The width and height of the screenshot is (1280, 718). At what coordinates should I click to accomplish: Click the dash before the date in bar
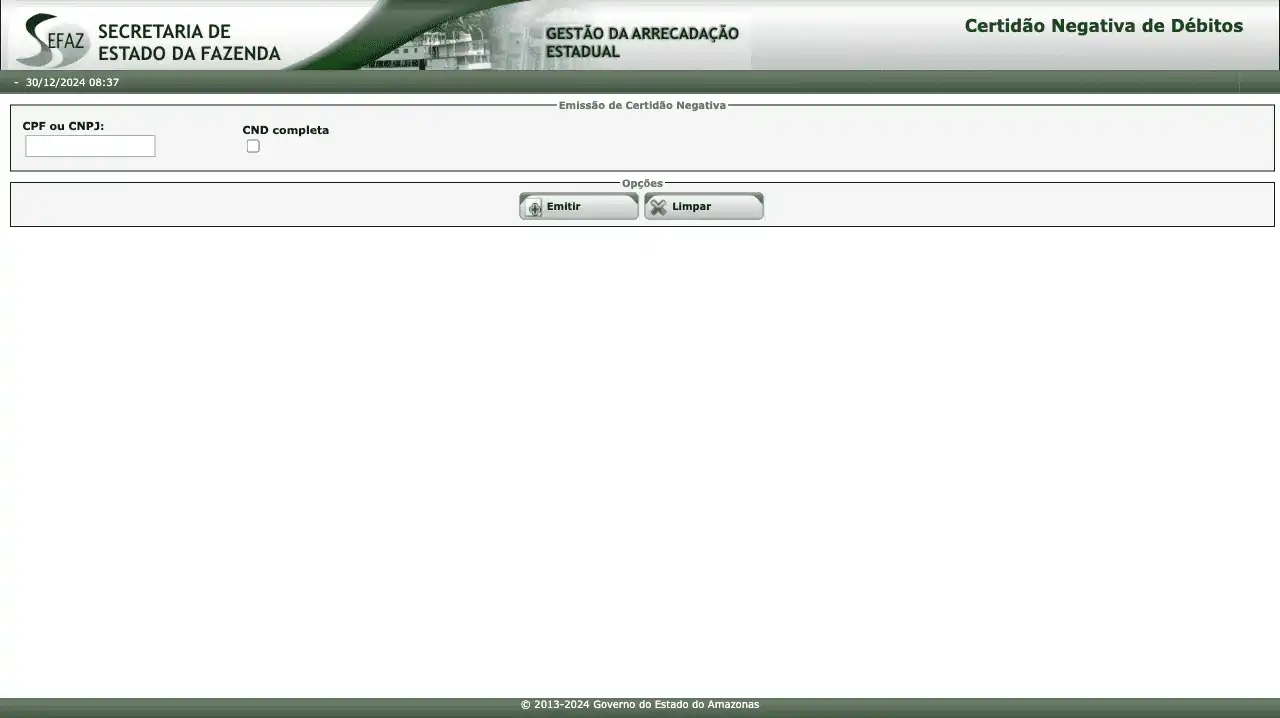16,82
